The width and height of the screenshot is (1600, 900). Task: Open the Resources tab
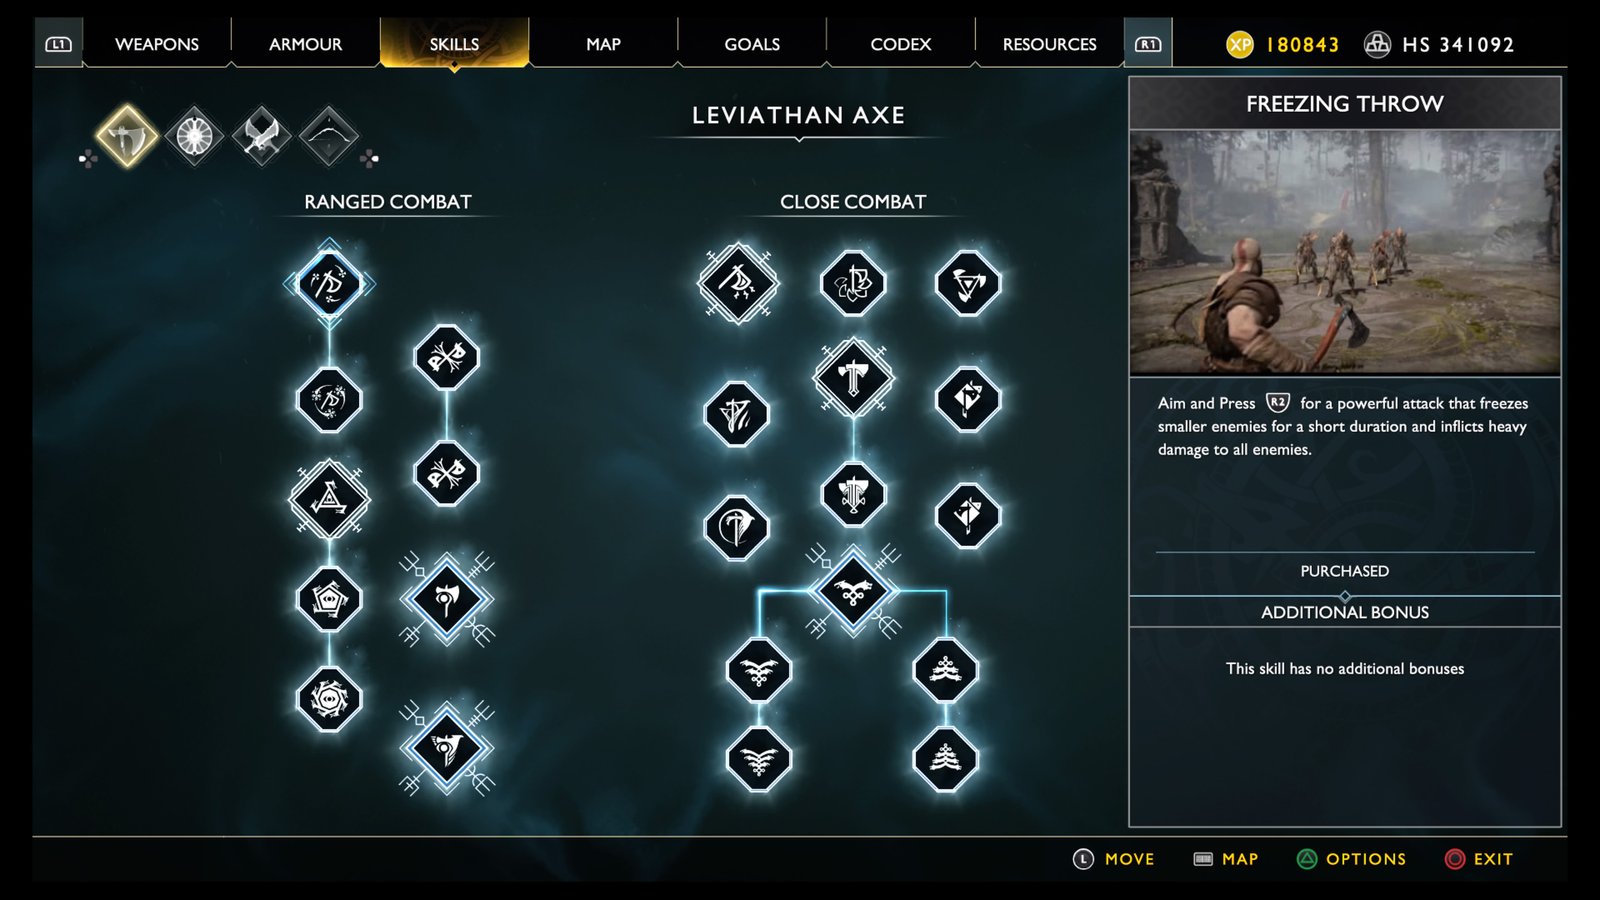pos(1049,44)
